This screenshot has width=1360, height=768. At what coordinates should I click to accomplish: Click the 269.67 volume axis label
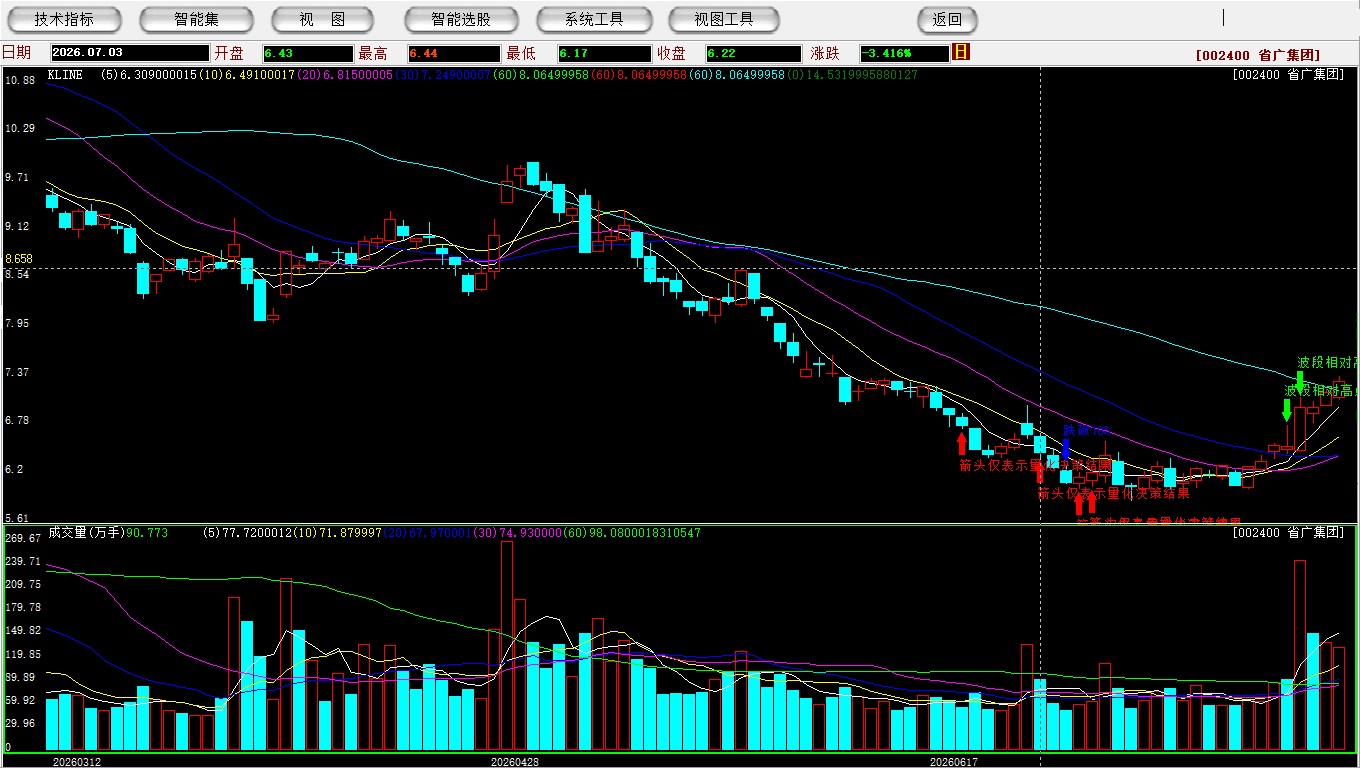pos(23,538)
